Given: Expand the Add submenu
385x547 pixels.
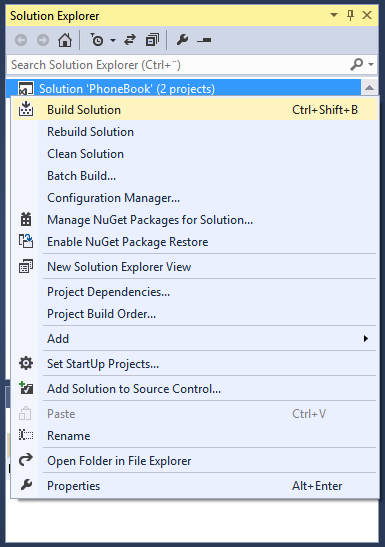Looking at the screenshot, I should click(195, 338).
